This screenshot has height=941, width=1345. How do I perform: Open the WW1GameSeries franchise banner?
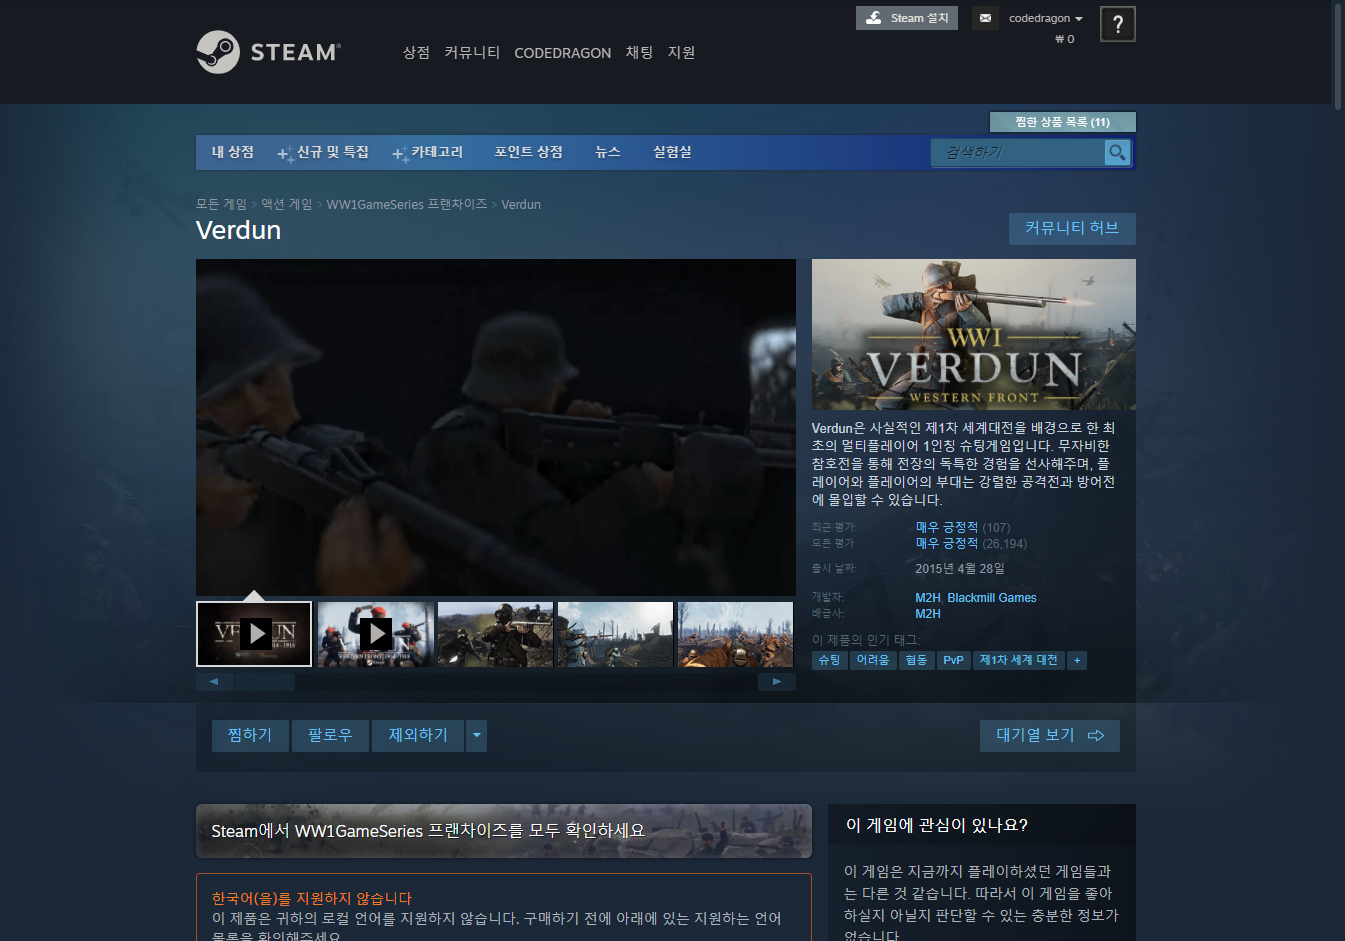coord(503,831)
